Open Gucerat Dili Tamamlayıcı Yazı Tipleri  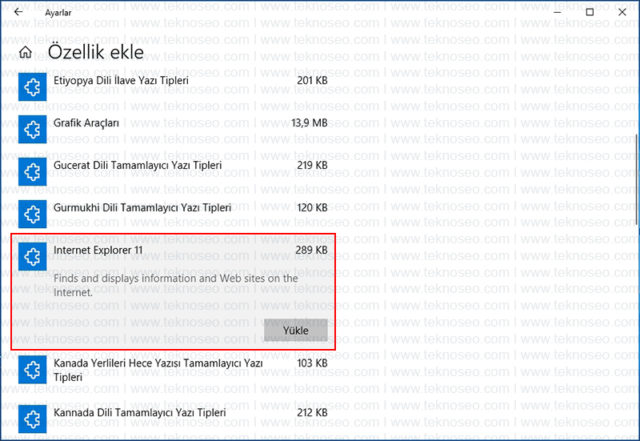[x=138, y=165]
